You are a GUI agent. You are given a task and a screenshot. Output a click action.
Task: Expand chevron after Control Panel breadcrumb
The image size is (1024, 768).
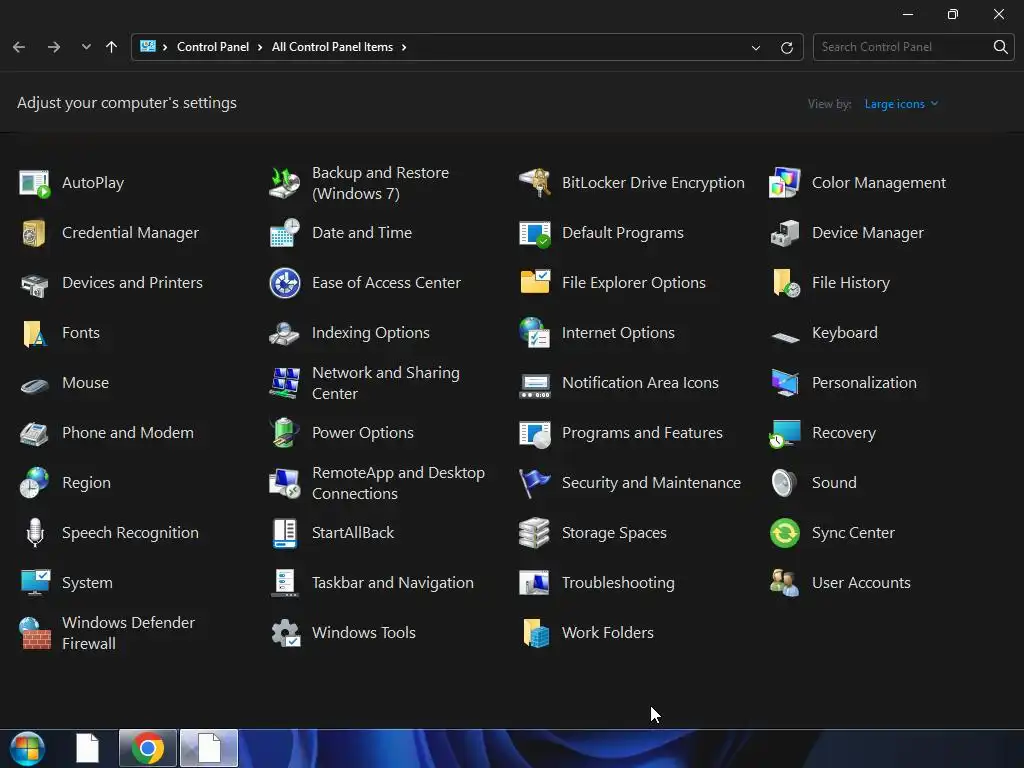point(260,47)
